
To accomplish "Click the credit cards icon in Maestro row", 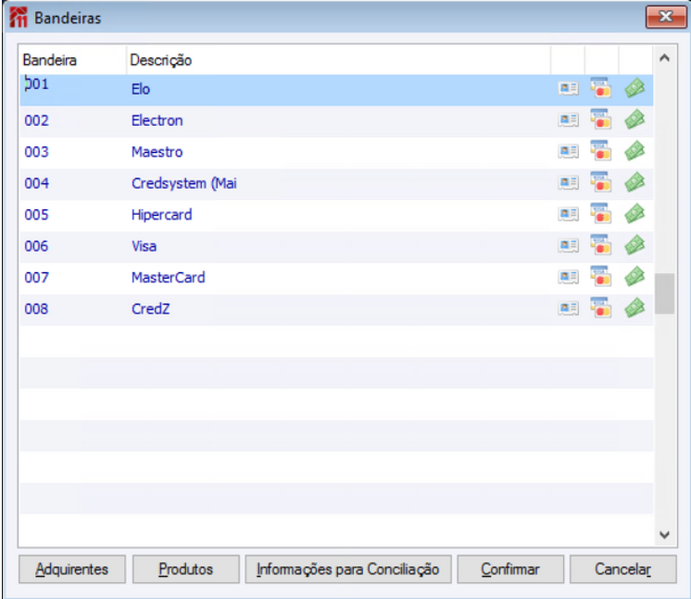I will point(601,150).
